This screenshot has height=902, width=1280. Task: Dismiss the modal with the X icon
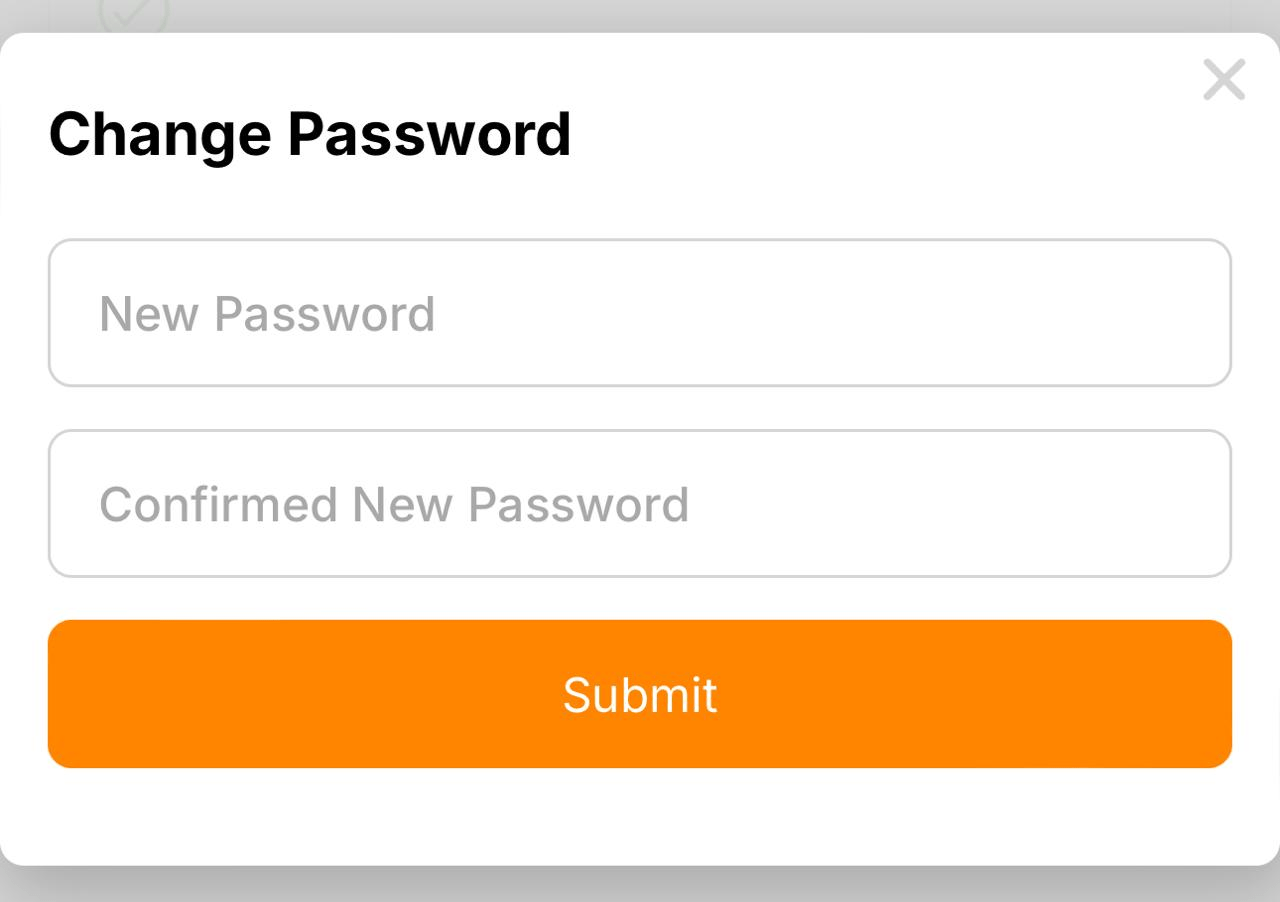1224,80
